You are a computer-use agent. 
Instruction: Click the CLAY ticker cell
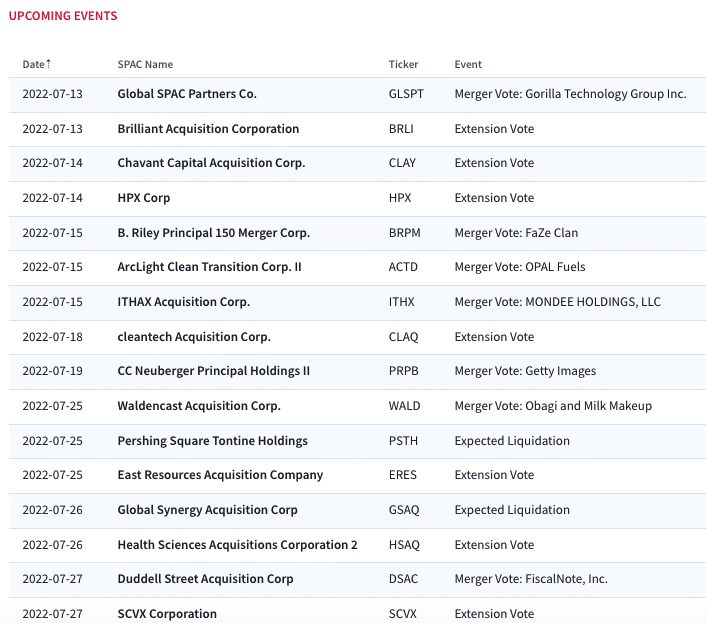pos(402,163)
